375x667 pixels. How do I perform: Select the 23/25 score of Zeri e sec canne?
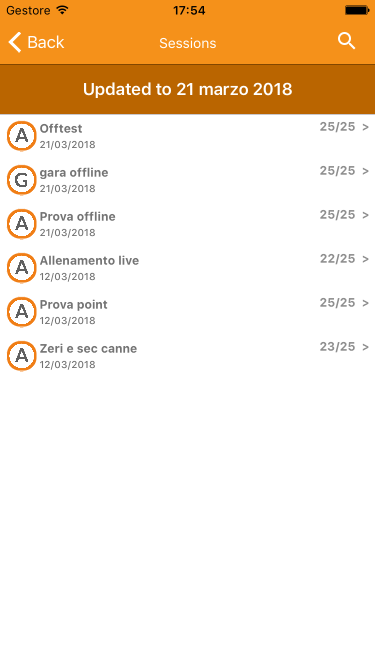click(337, 347)
